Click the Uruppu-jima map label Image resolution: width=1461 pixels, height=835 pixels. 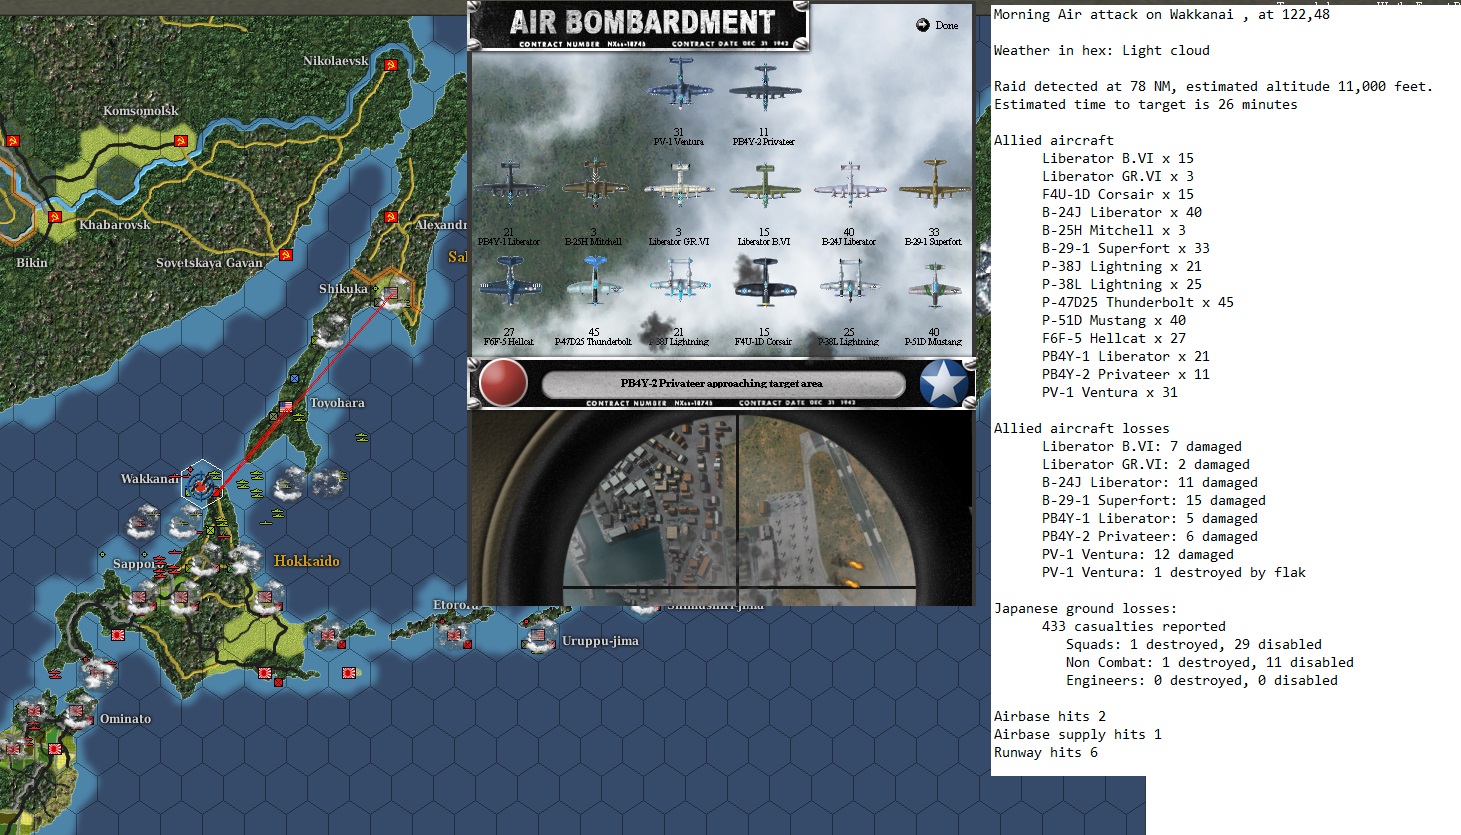click(600, 641)
